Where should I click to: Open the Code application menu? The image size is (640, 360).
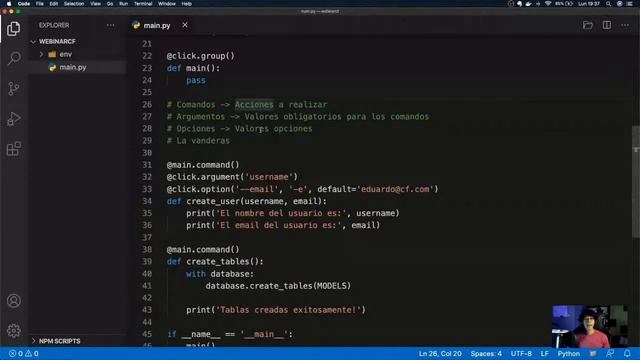pos(24,4)
